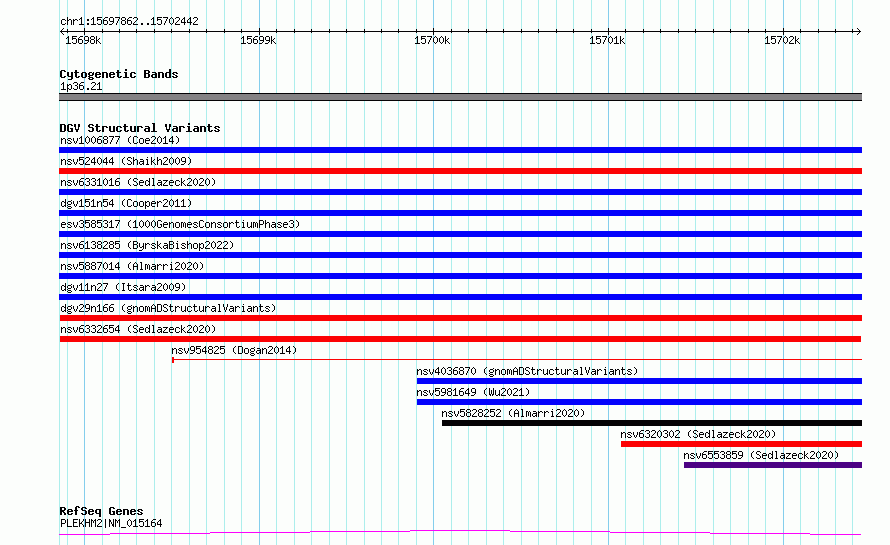
Task: Click the PLEKHM2|NM_015164 gene label
Action: 111,523
